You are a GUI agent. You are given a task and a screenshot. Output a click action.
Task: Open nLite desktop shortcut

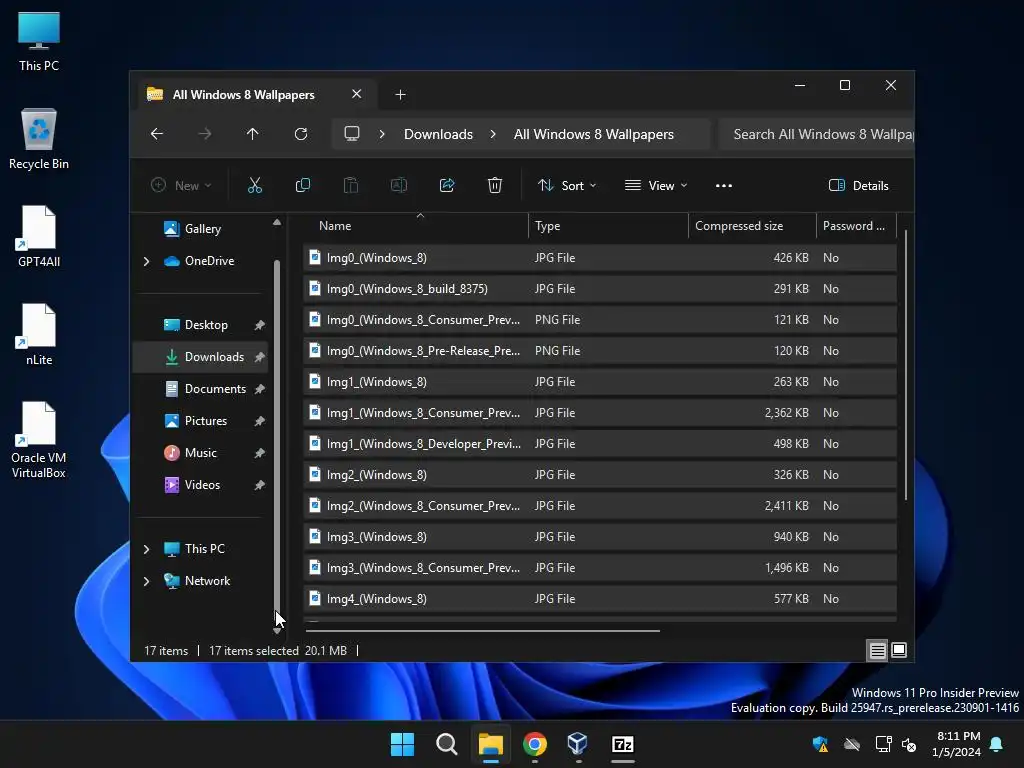tap(39, 334)
